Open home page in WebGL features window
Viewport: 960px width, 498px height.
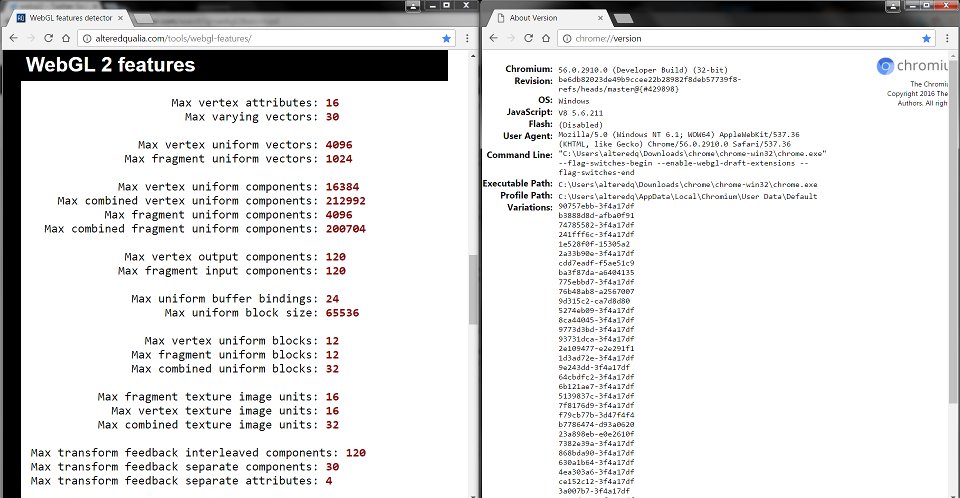point(66,38)
